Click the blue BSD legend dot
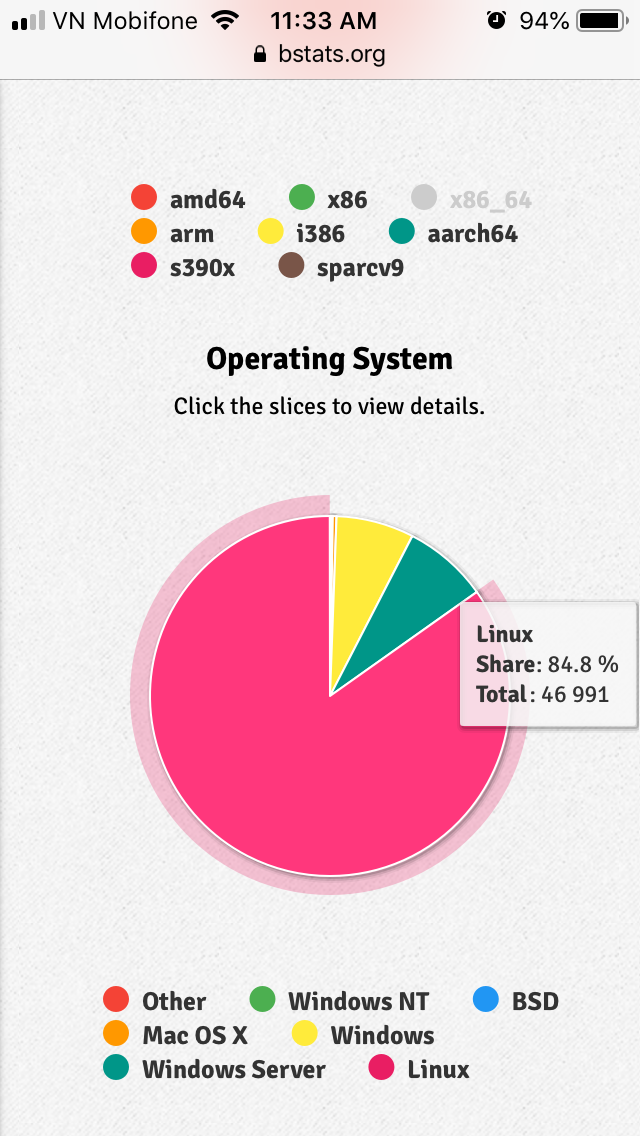Screen dimensions: 640x1136 485,1000
